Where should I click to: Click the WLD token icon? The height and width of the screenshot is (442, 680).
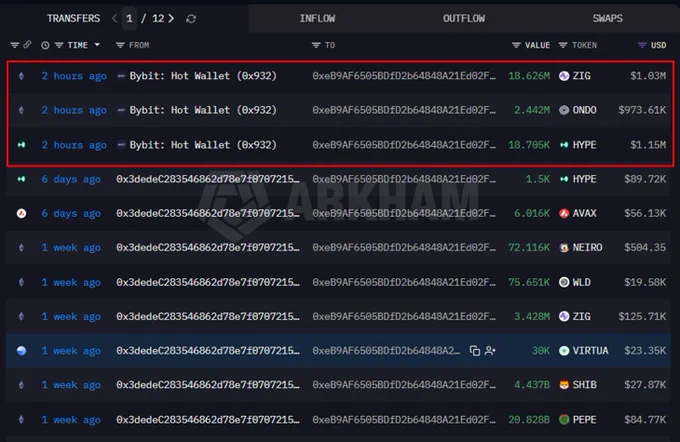tap(564, 282)
